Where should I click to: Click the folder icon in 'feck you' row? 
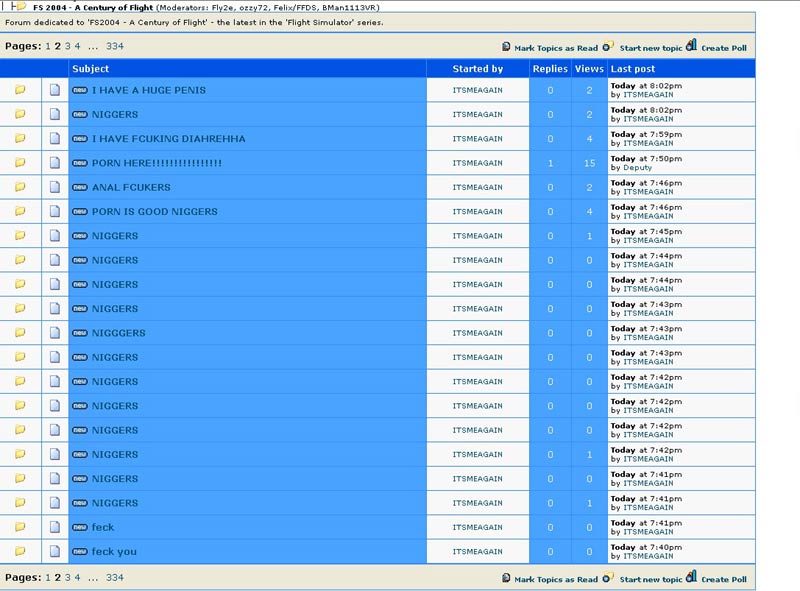[20, 552]
